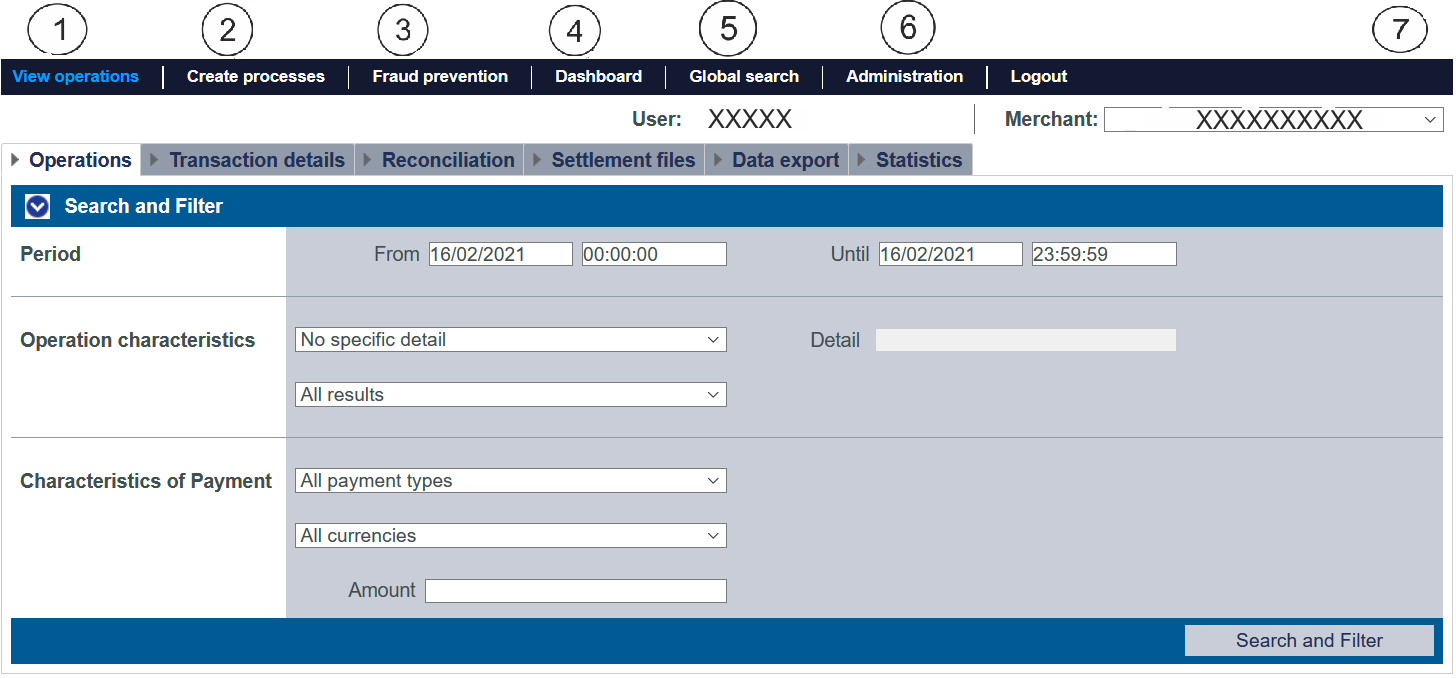Click the Logout link
The height and width of the screenshot is (678, 1456).
[x=1039, y=77]
